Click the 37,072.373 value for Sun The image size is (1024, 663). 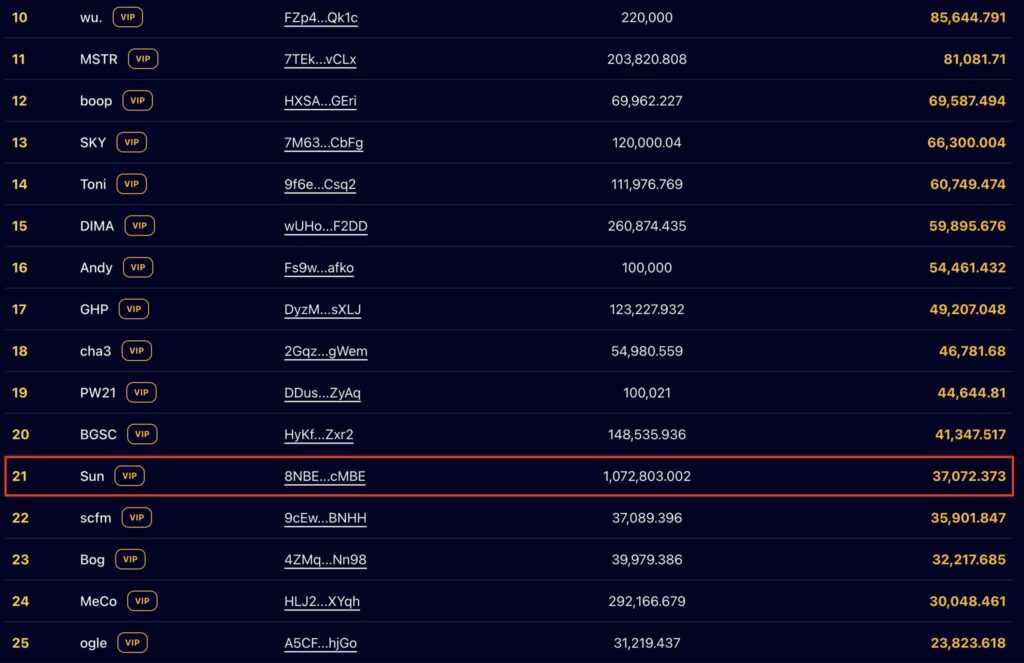tap(968, 476)
